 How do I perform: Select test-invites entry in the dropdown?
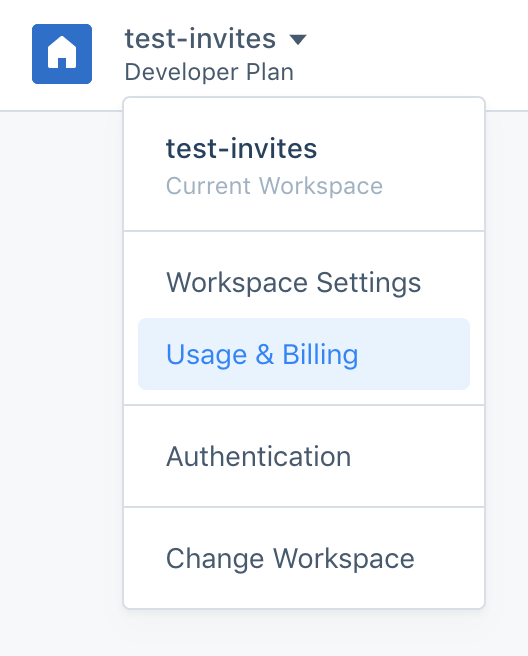[x=304, y=165]
